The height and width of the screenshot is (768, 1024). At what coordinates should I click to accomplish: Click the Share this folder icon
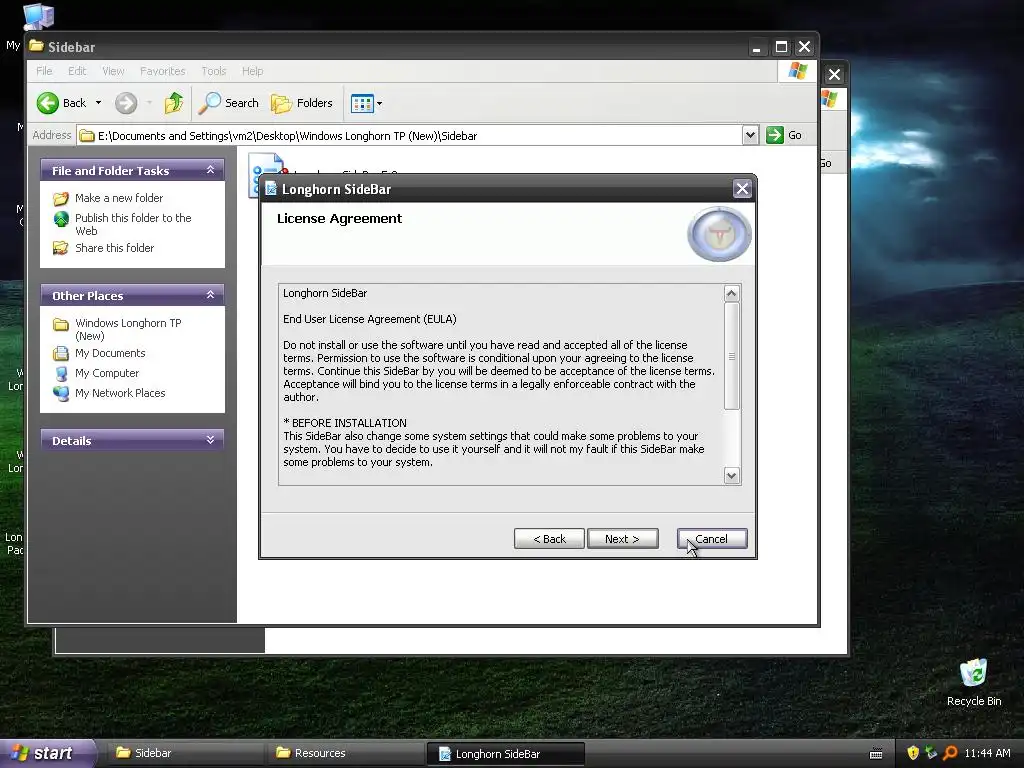(x=61, y=248)
